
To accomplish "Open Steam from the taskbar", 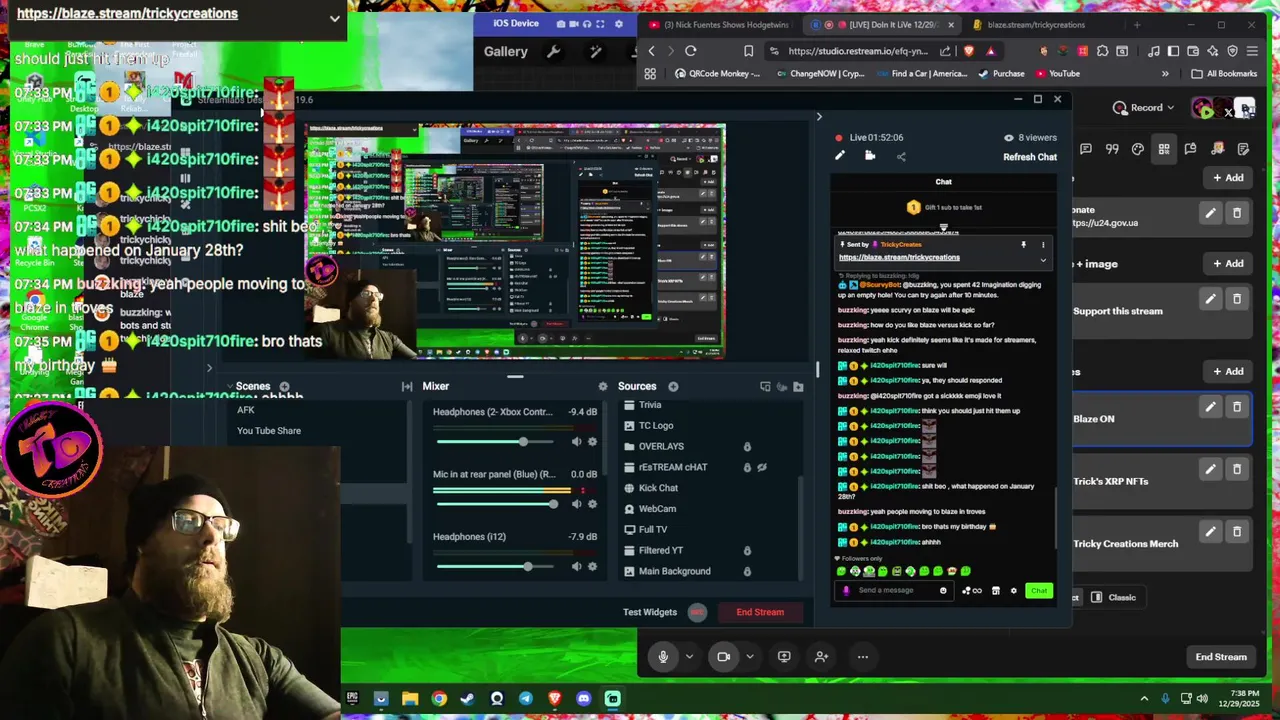I will click(468, 699).
